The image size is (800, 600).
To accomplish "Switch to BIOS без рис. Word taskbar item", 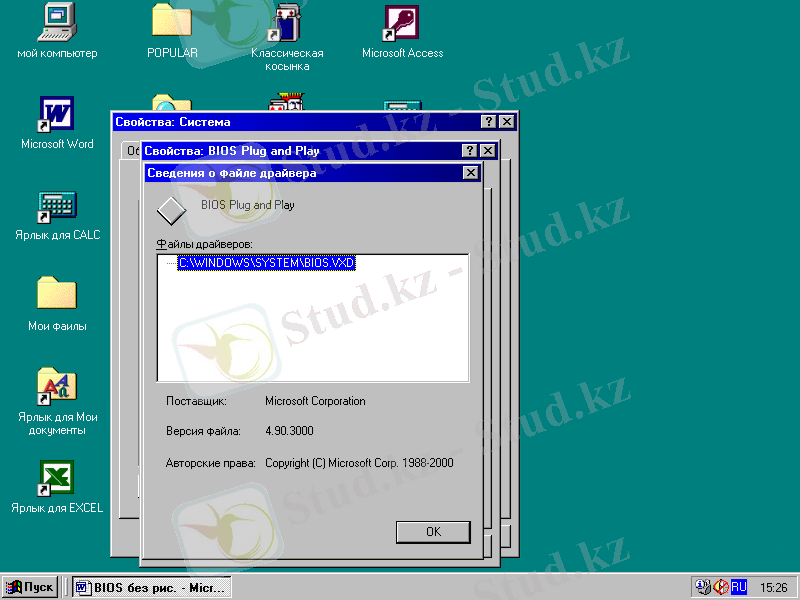I will click(152, 588).
